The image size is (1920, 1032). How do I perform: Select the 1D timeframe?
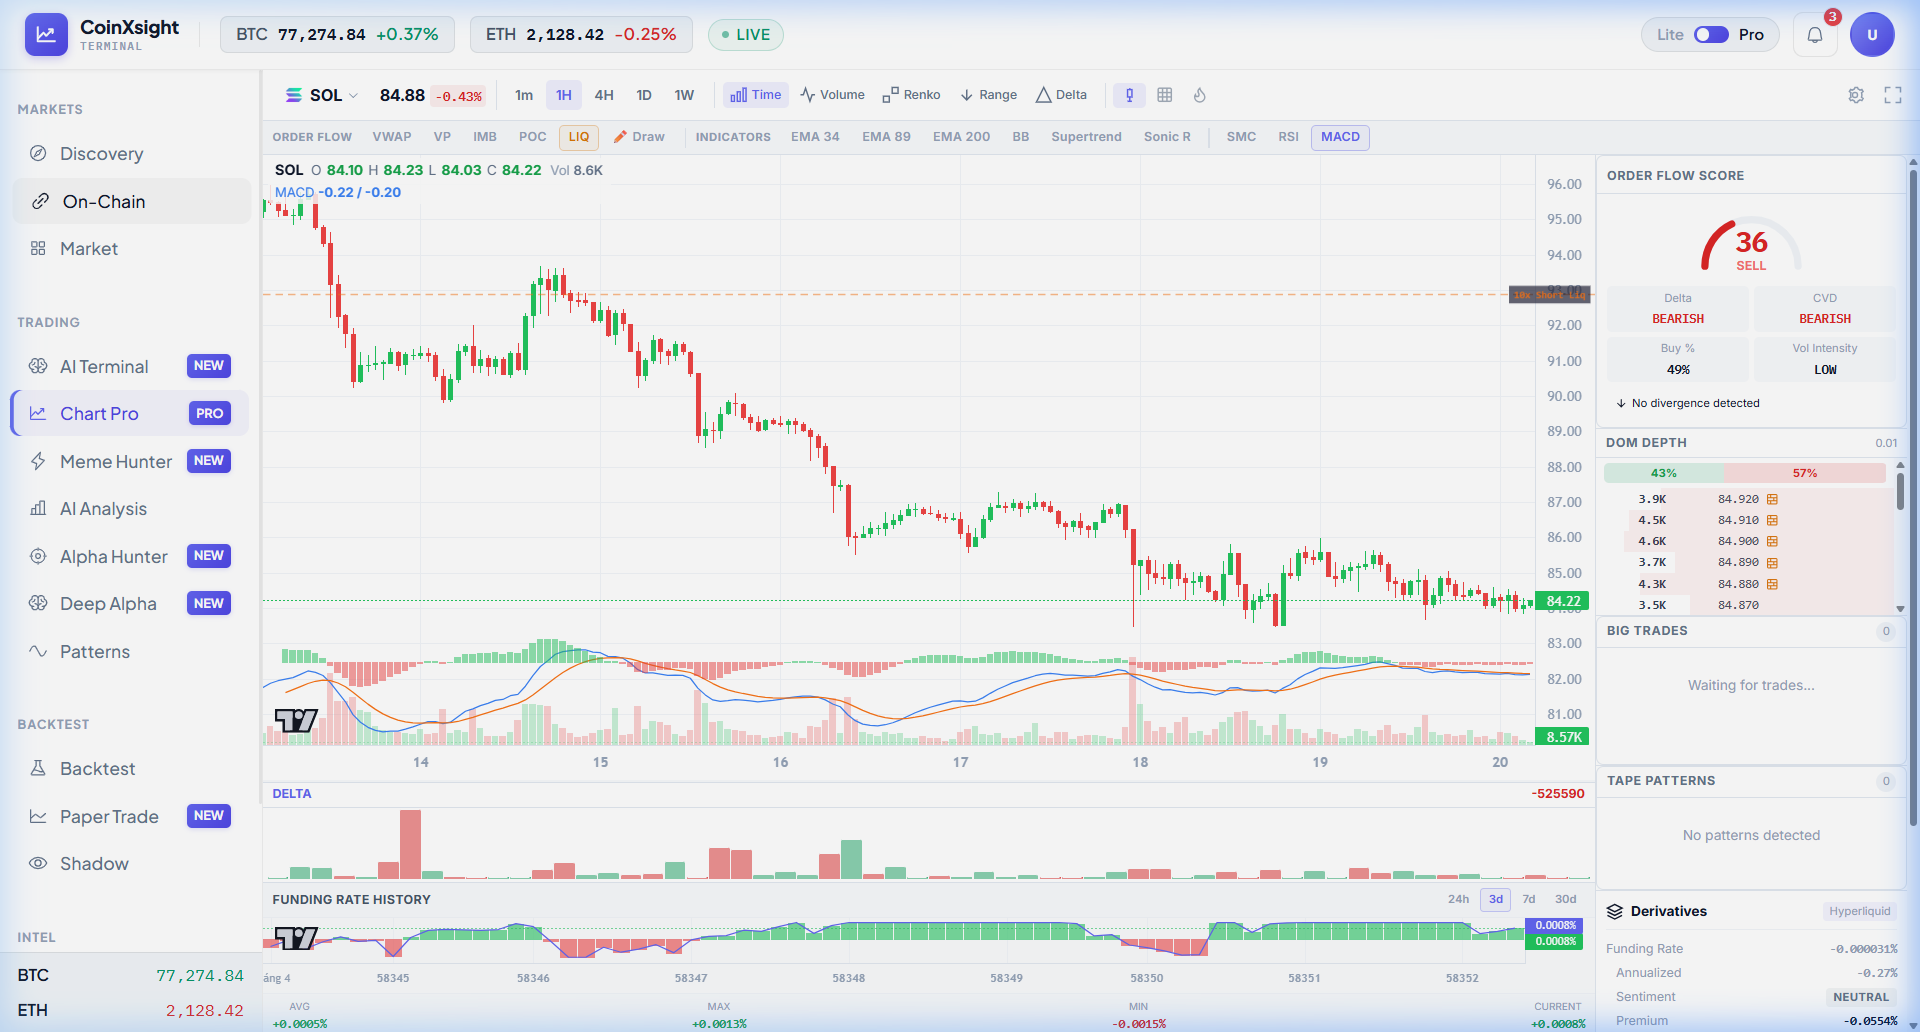[644, 95]
